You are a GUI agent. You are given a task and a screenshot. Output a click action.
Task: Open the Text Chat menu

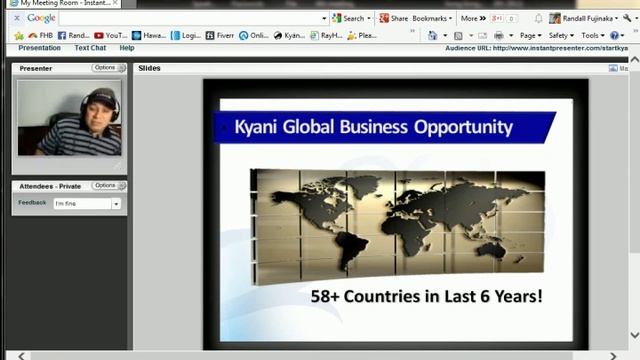[90, 48]
